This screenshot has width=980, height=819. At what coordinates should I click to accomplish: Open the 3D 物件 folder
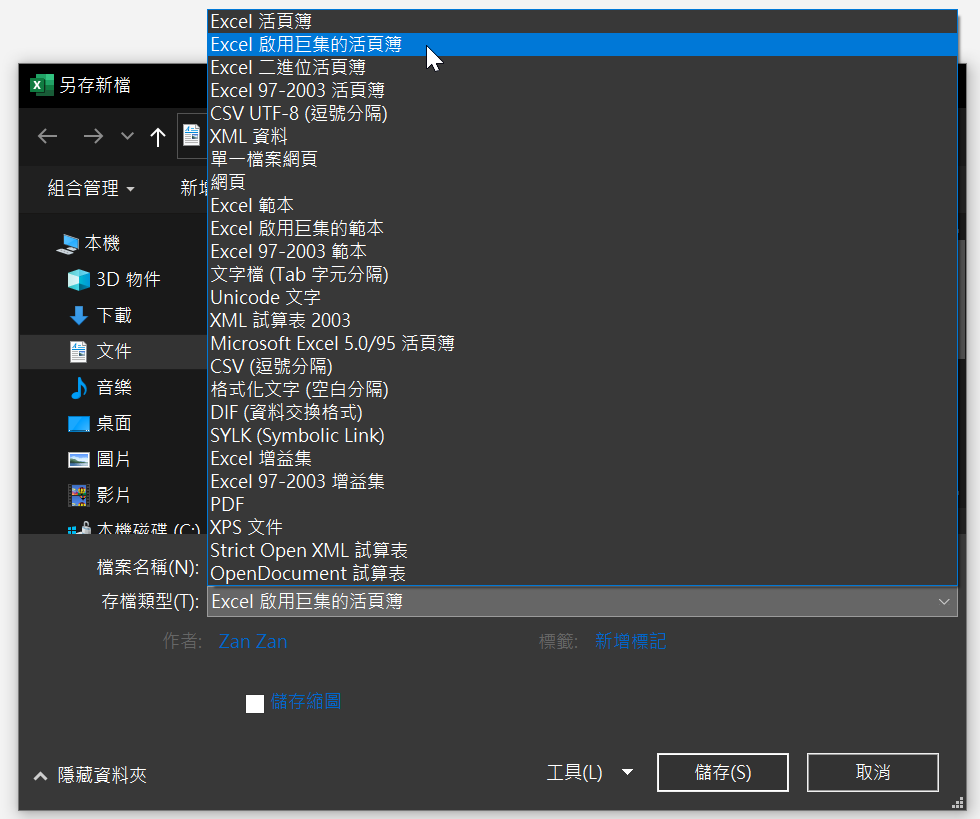click(128, 279)
